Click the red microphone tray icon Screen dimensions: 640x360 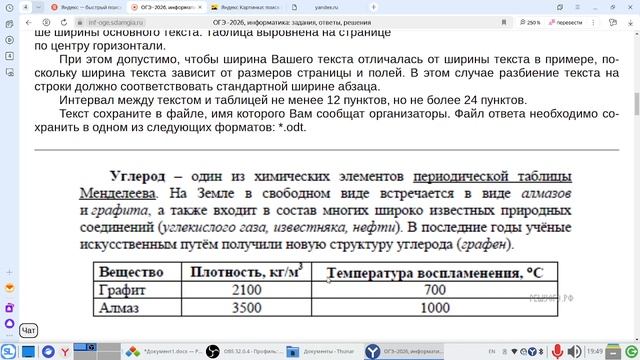[x=557, y=351]
